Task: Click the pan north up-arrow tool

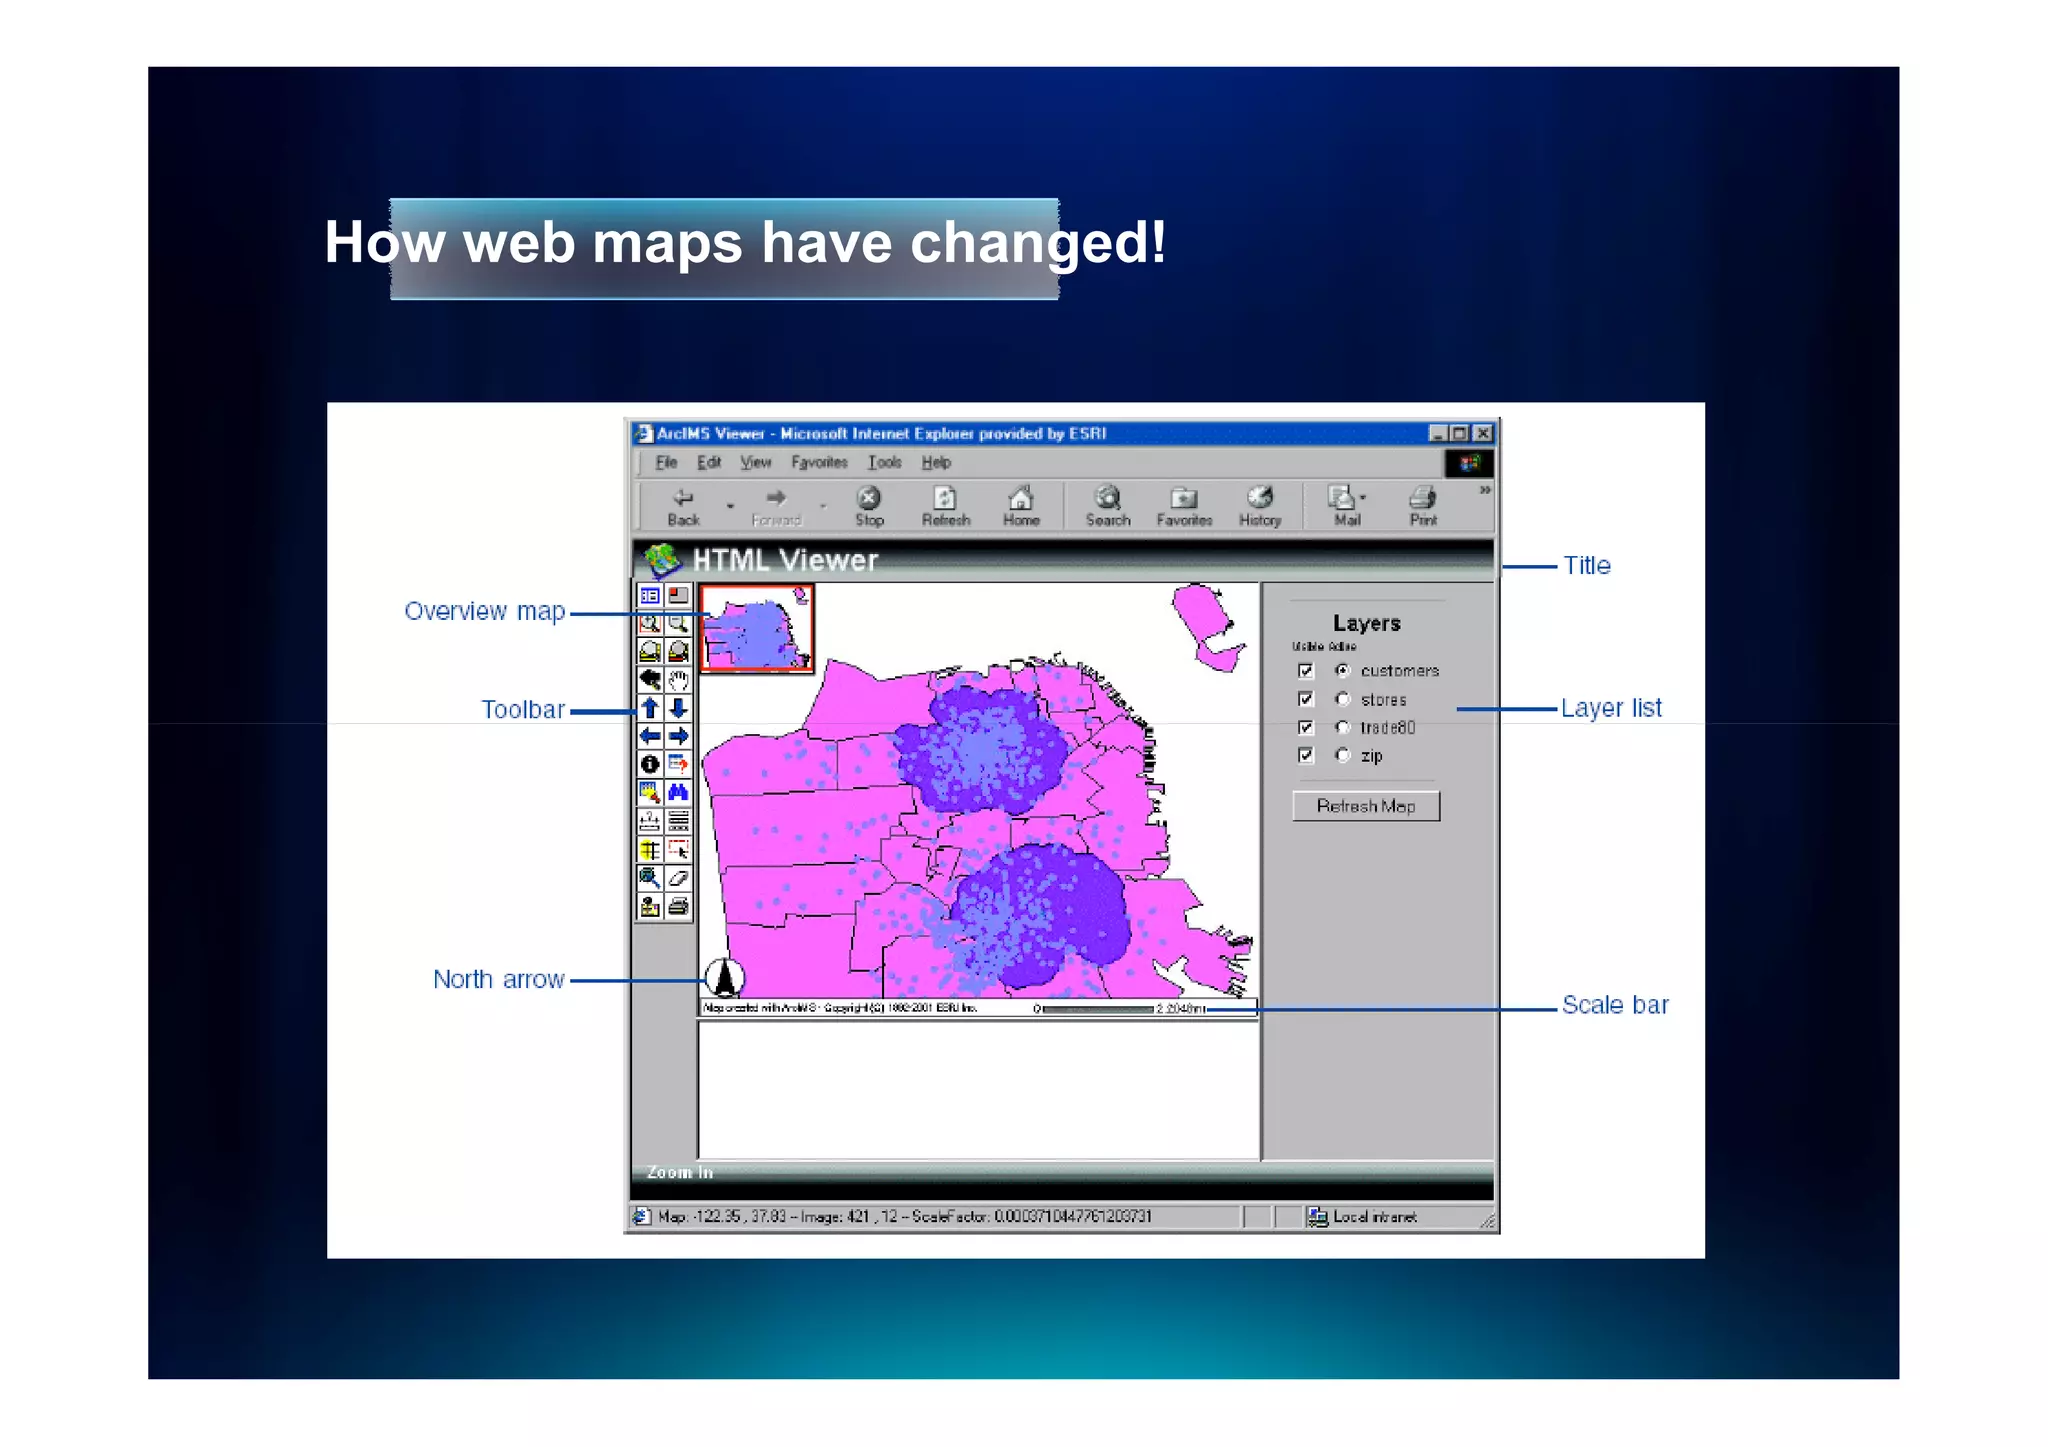Action: click(x=650, y=708)
